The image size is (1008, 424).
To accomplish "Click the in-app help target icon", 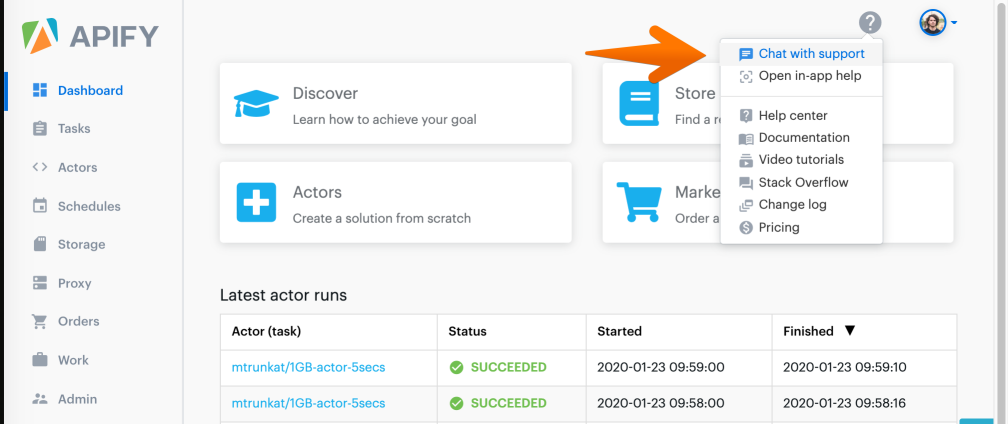I will coord(746,76).
